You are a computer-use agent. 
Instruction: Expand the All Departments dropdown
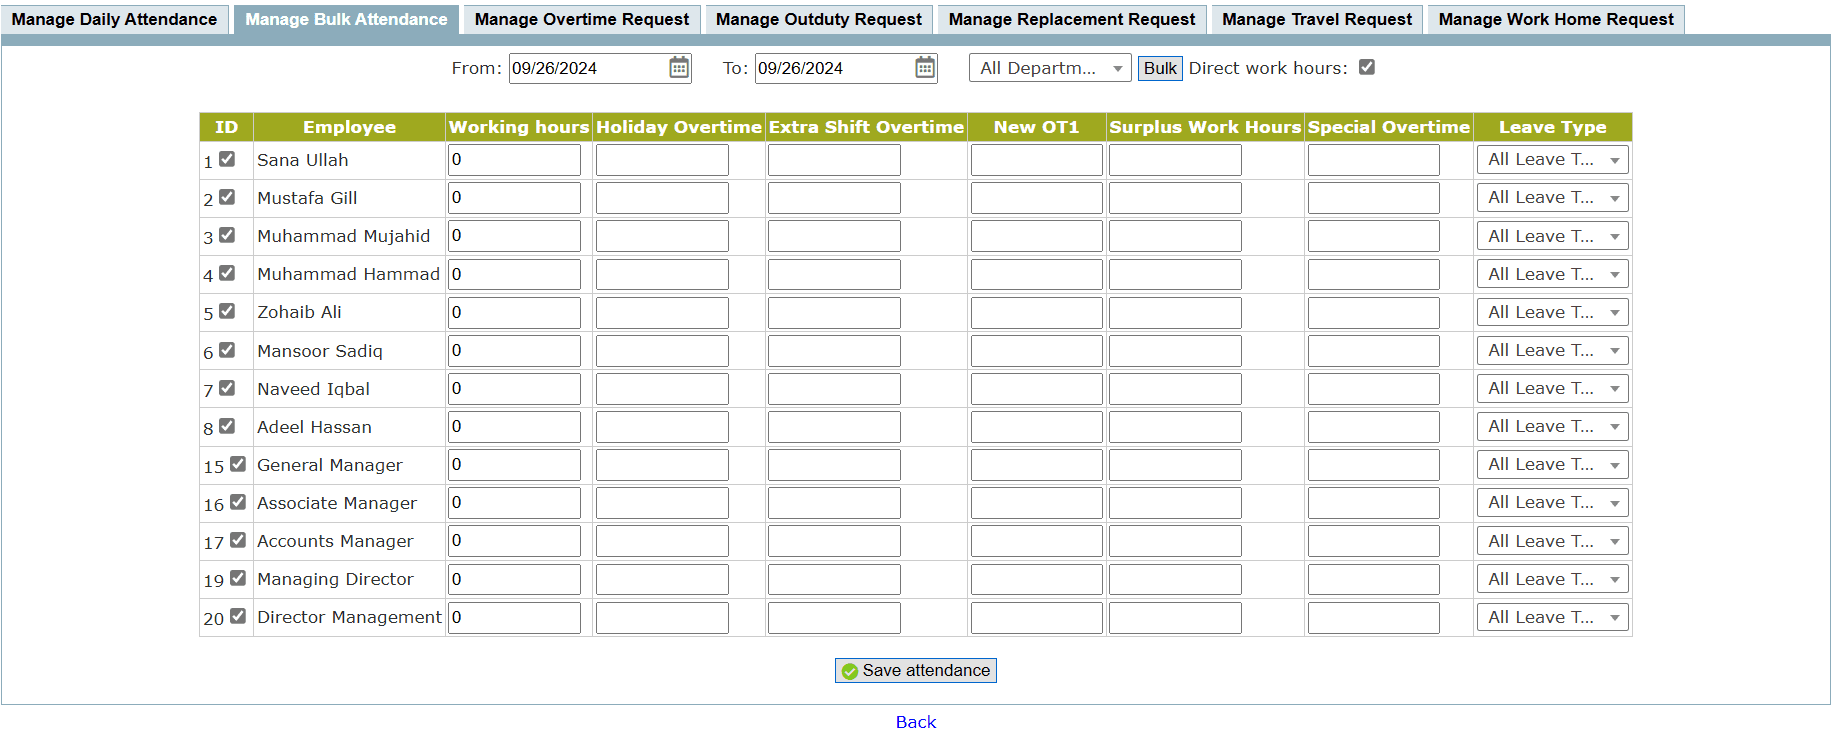[1049, 68]
